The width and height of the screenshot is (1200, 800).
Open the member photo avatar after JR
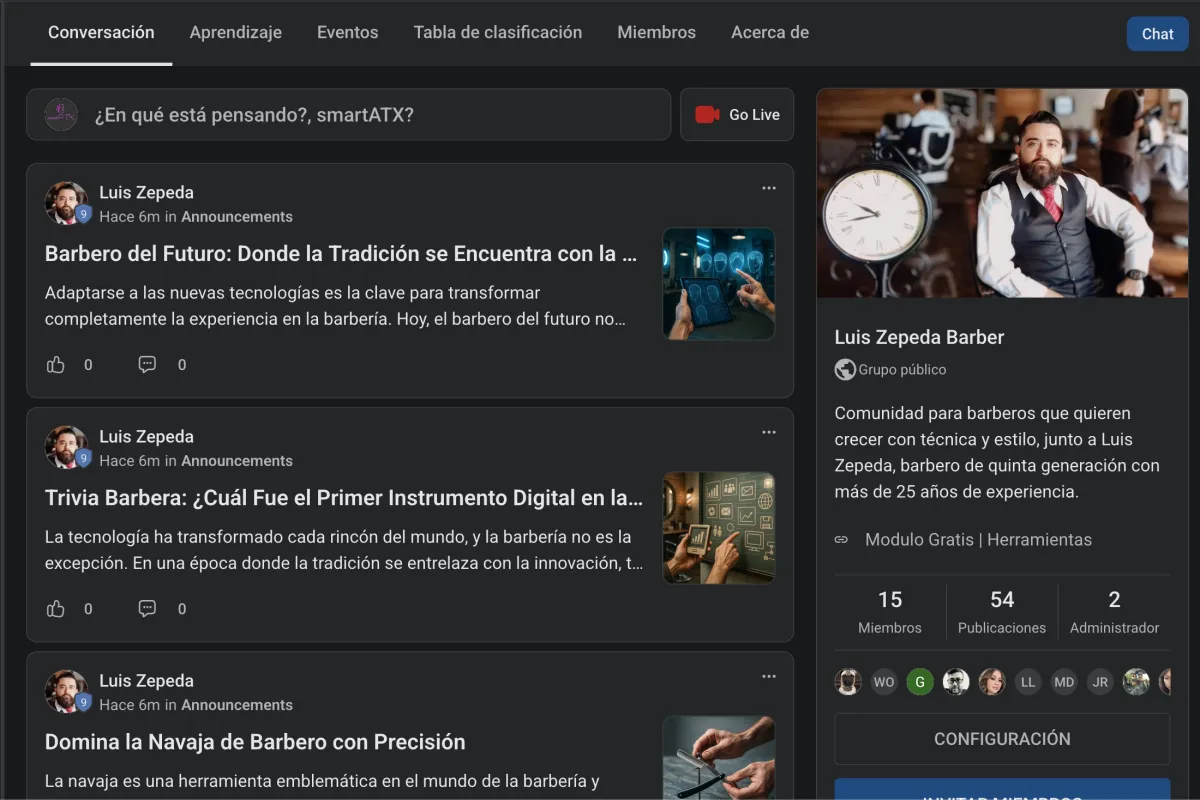click(1136, 682)
